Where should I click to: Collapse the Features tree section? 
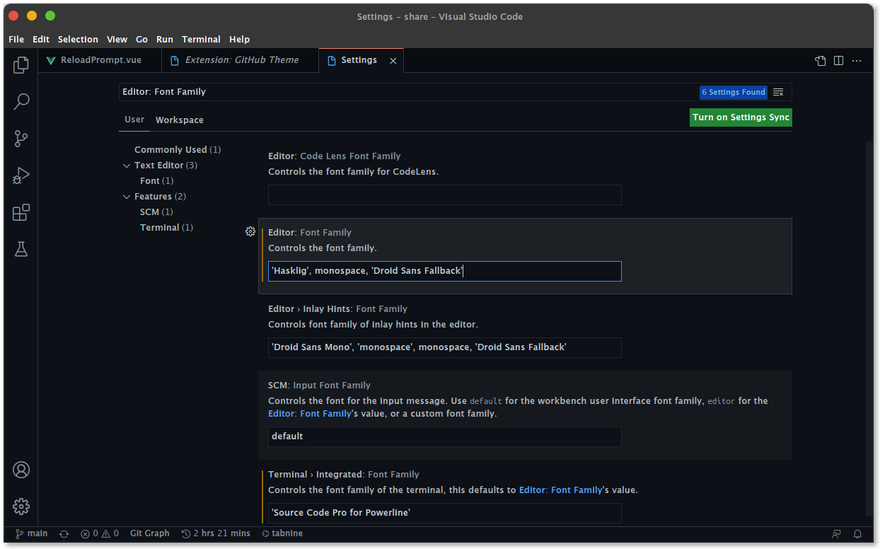click(x=127, y=197)
